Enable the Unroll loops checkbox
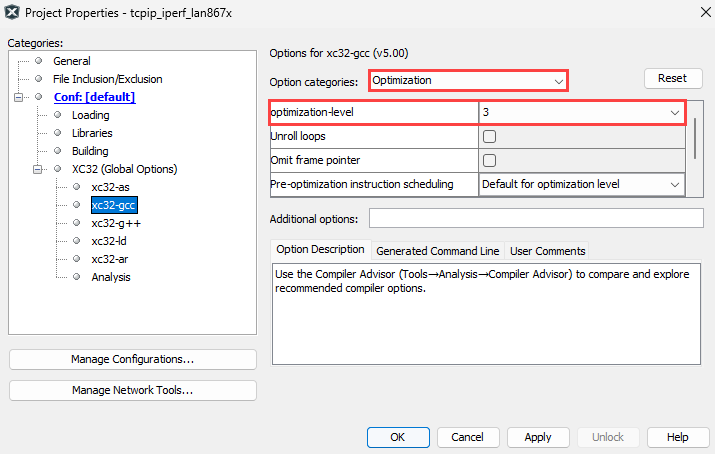This screenshot has width=715, height=454. 490,136
